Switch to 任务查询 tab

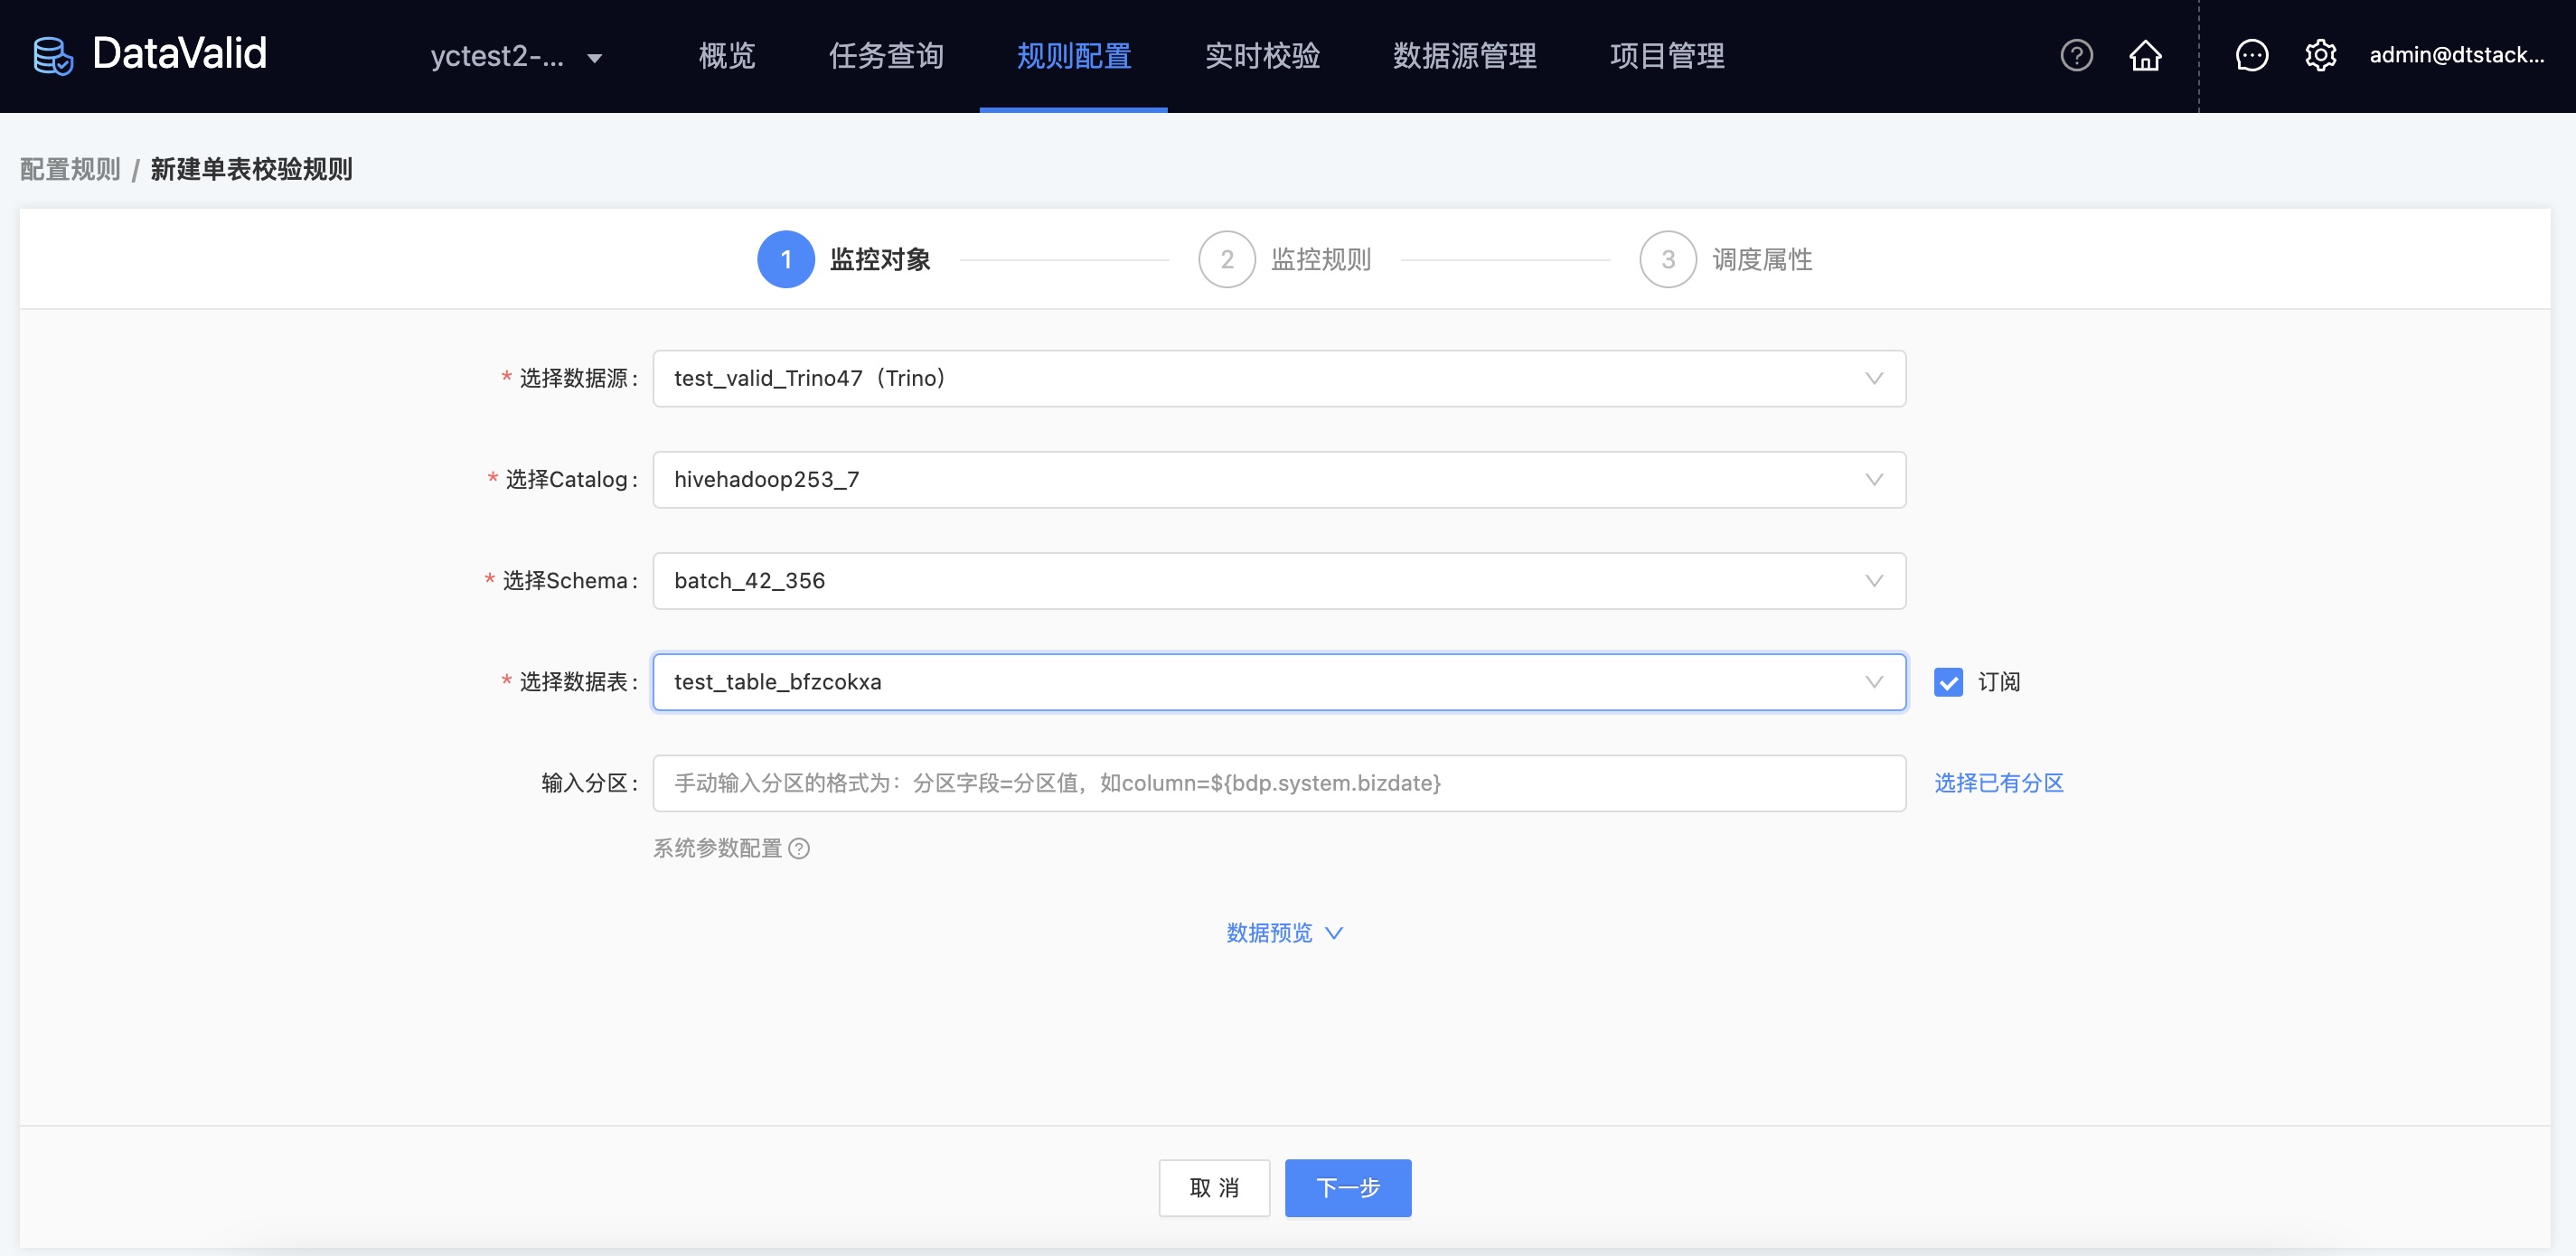(x=886, y=56)
